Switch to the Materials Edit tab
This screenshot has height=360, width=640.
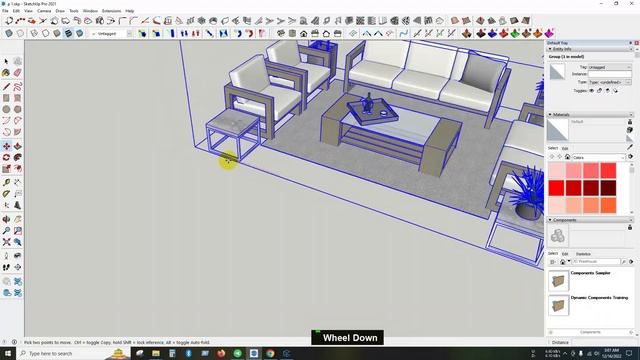click(x=565, y=148)
